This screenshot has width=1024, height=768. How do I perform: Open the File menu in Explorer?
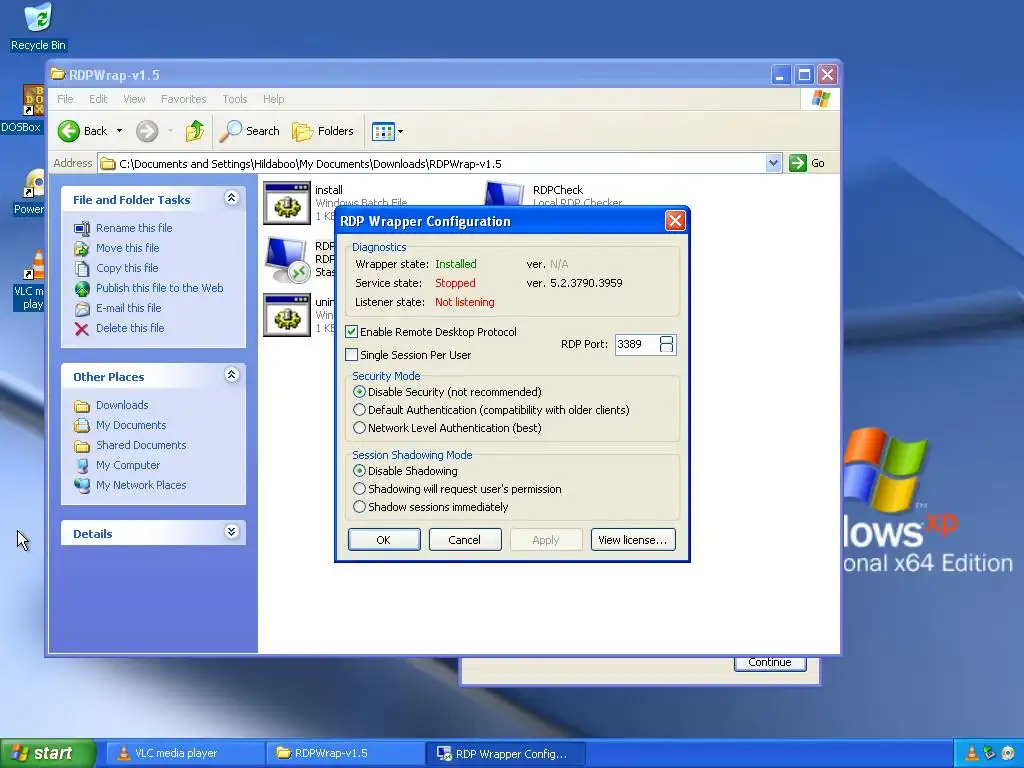coord(65,99)
